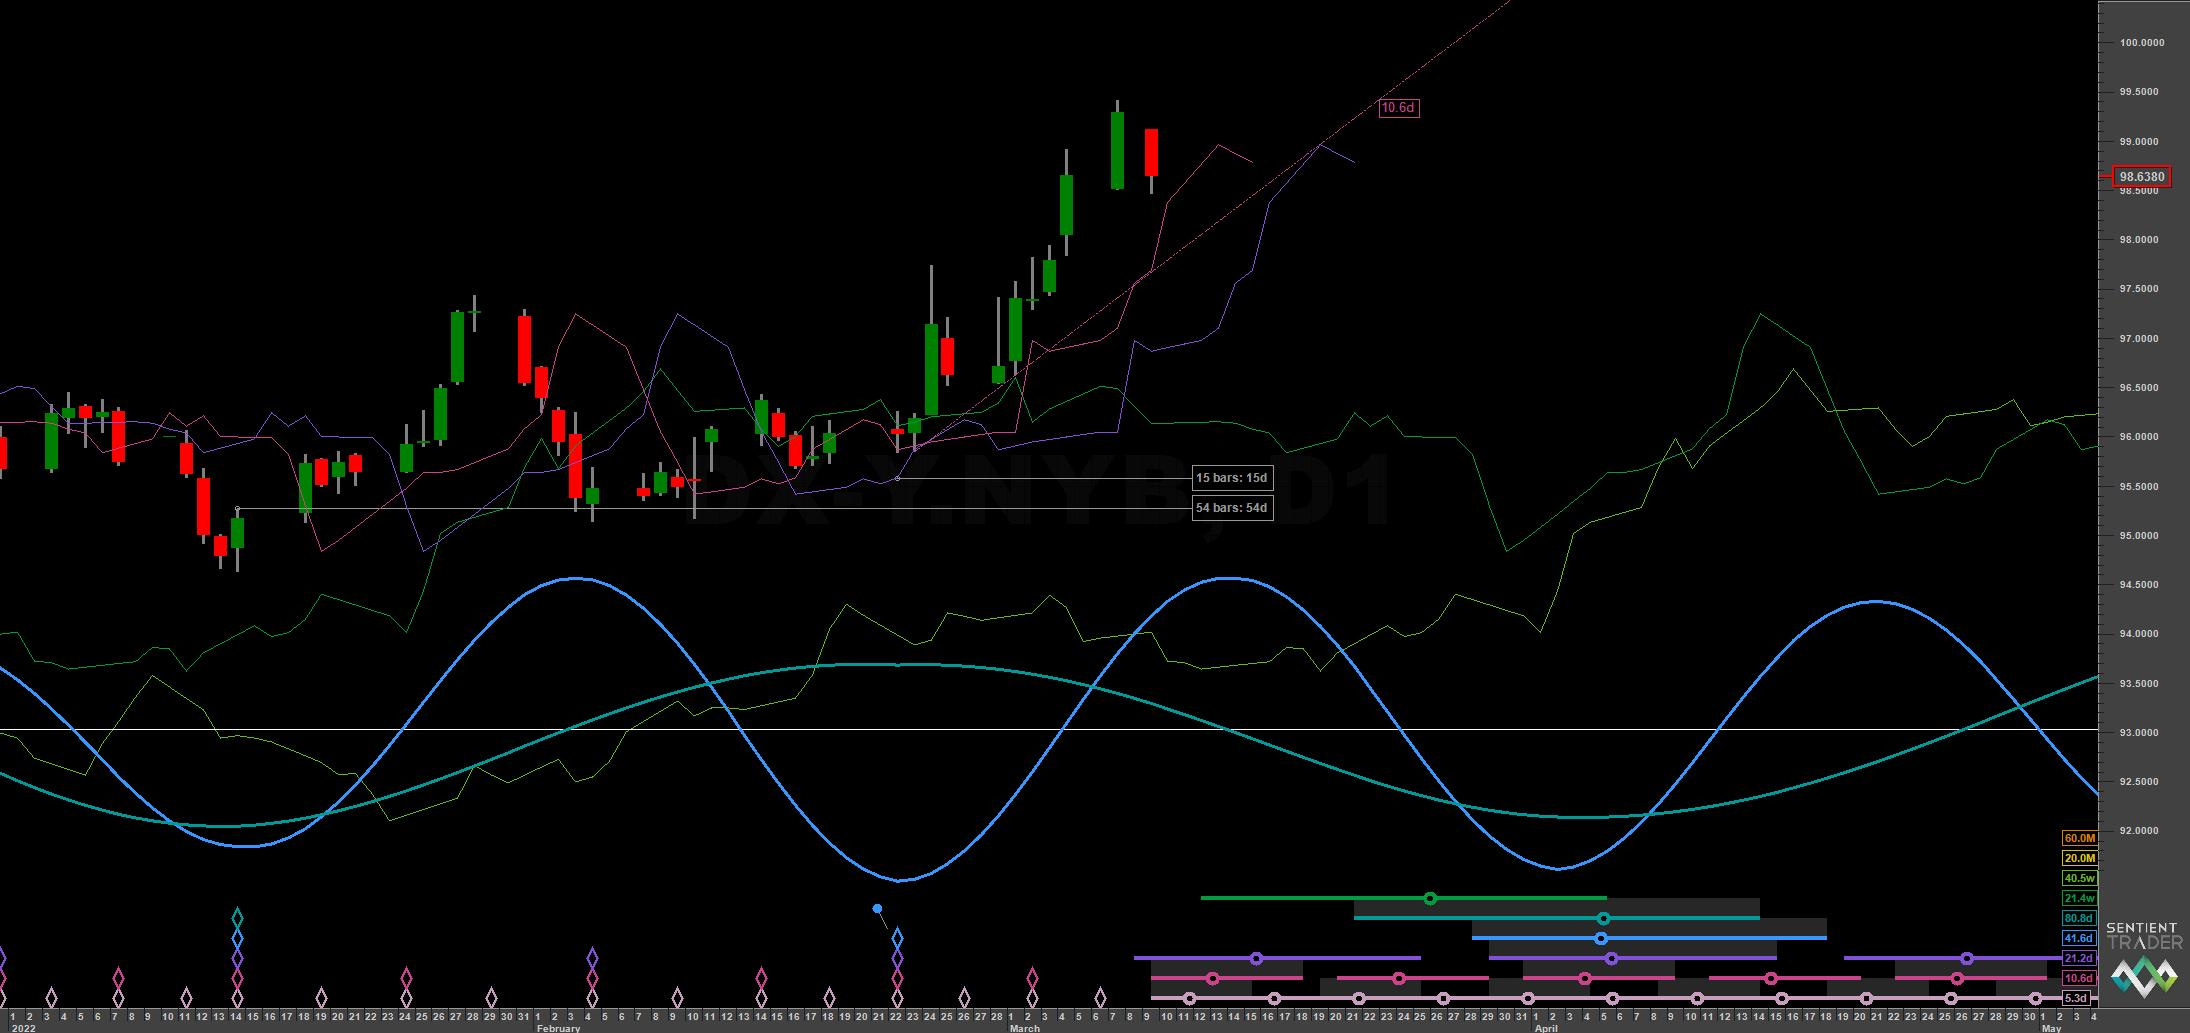This screenshot has width=2190, height=1033.
Task: Select the 10.6d label on the dashed trendline
Action: point(1399,108)
